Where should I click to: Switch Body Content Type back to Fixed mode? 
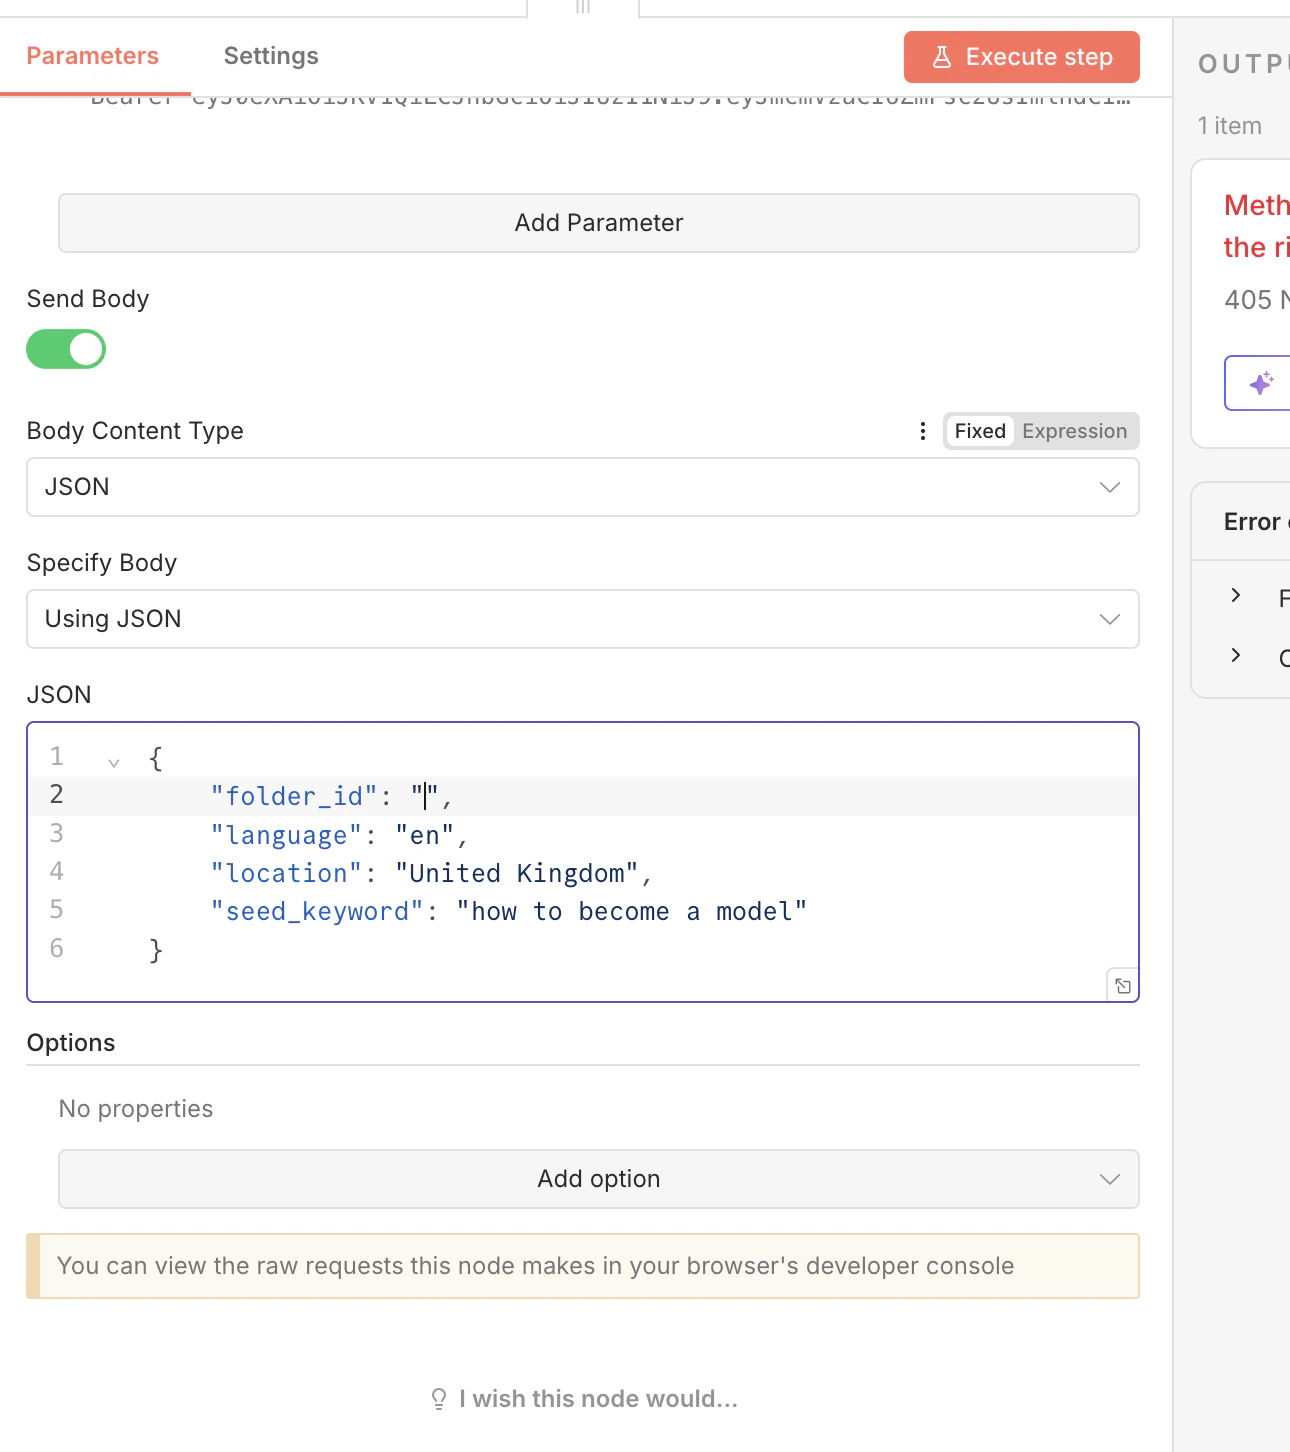click(x=979, y=431)
